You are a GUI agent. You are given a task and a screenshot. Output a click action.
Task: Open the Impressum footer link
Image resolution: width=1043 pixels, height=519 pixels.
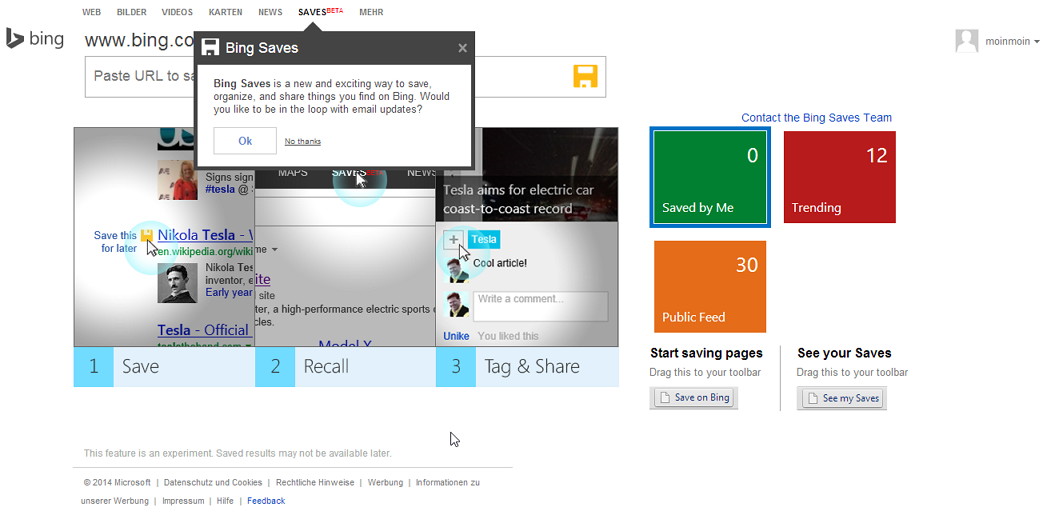pyautogui.click(x=183, y=501)
